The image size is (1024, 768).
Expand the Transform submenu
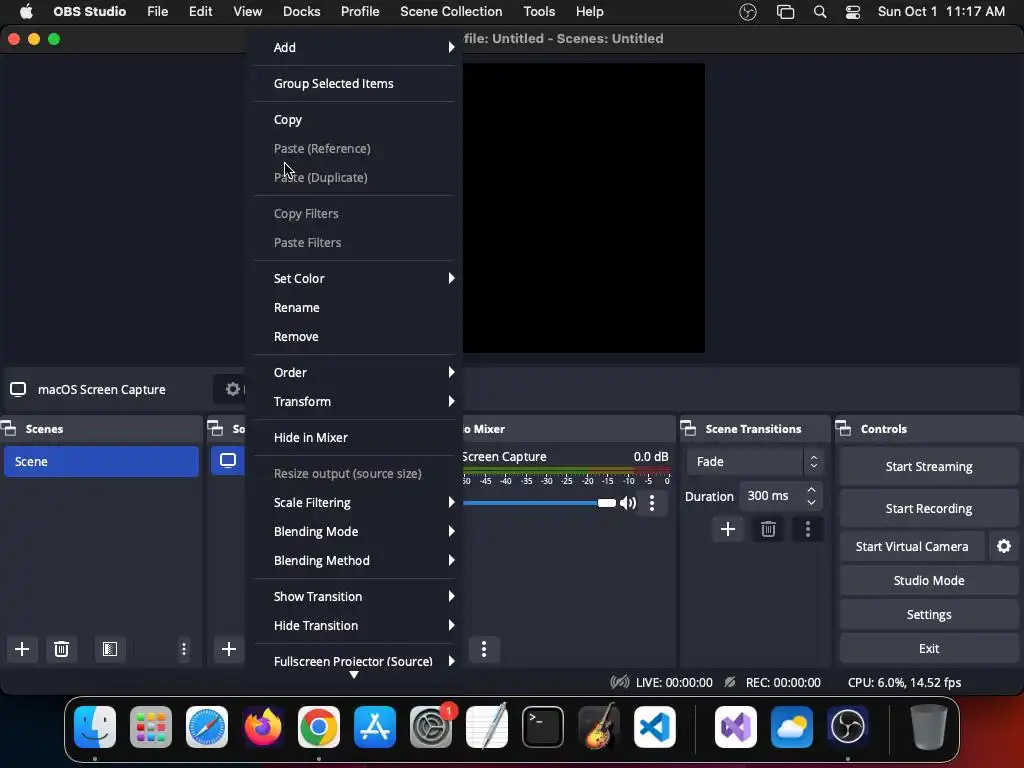click(x=354, y=401)
